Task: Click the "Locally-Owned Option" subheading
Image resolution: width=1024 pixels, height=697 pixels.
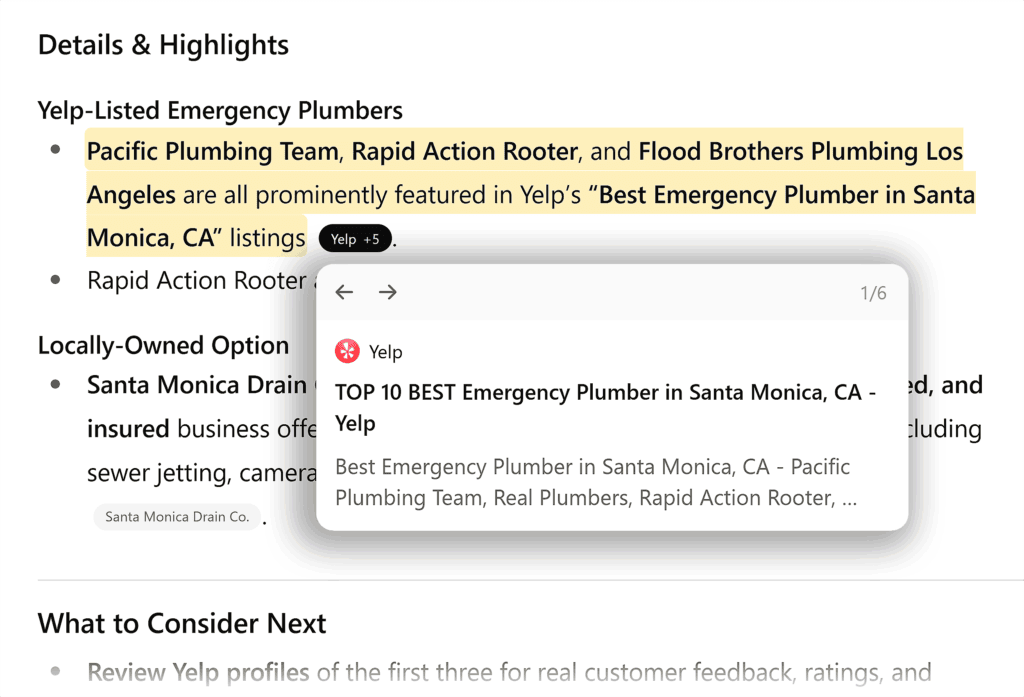Action: coord(163,345)
